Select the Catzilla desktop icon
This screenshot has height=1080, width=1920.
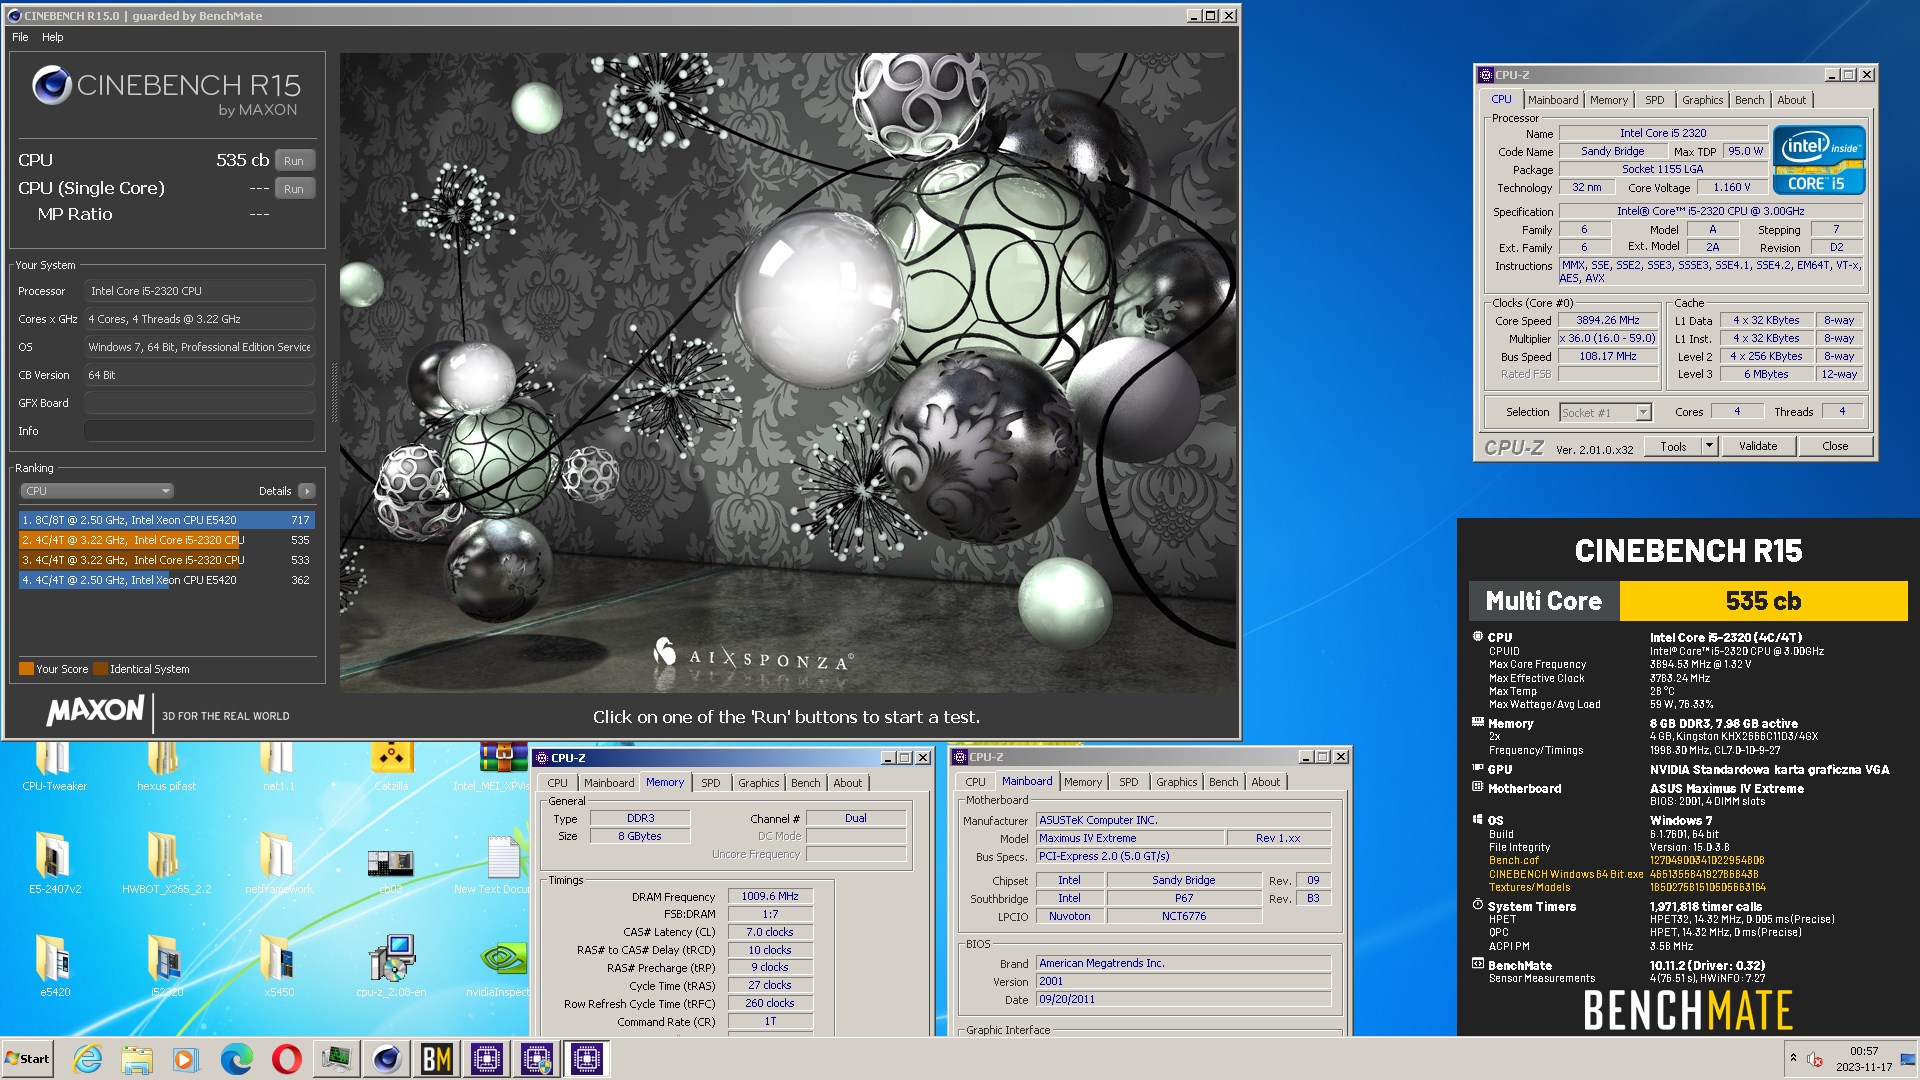pos(391,768)
